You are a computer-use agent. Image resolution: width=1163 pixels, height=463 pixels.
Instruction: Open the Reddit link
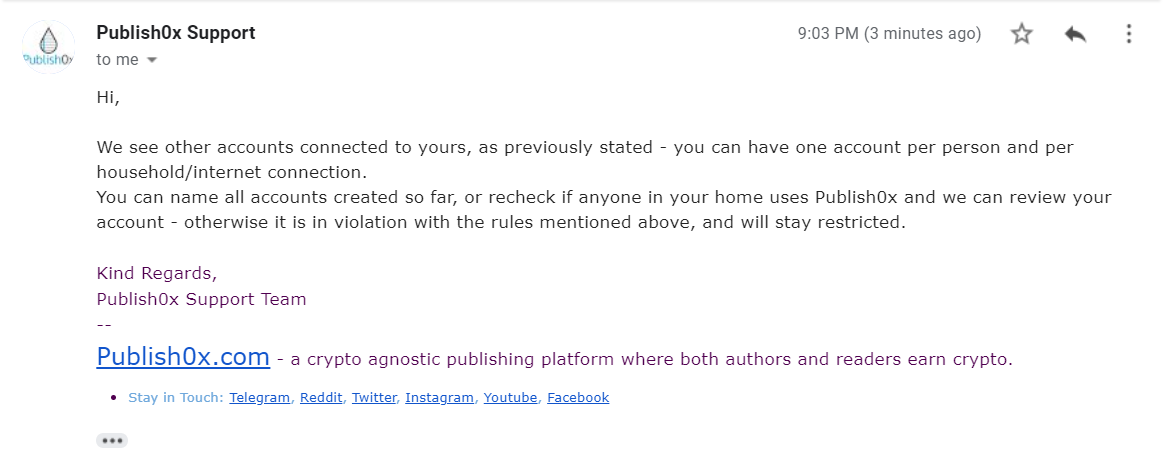click(321, 398)
